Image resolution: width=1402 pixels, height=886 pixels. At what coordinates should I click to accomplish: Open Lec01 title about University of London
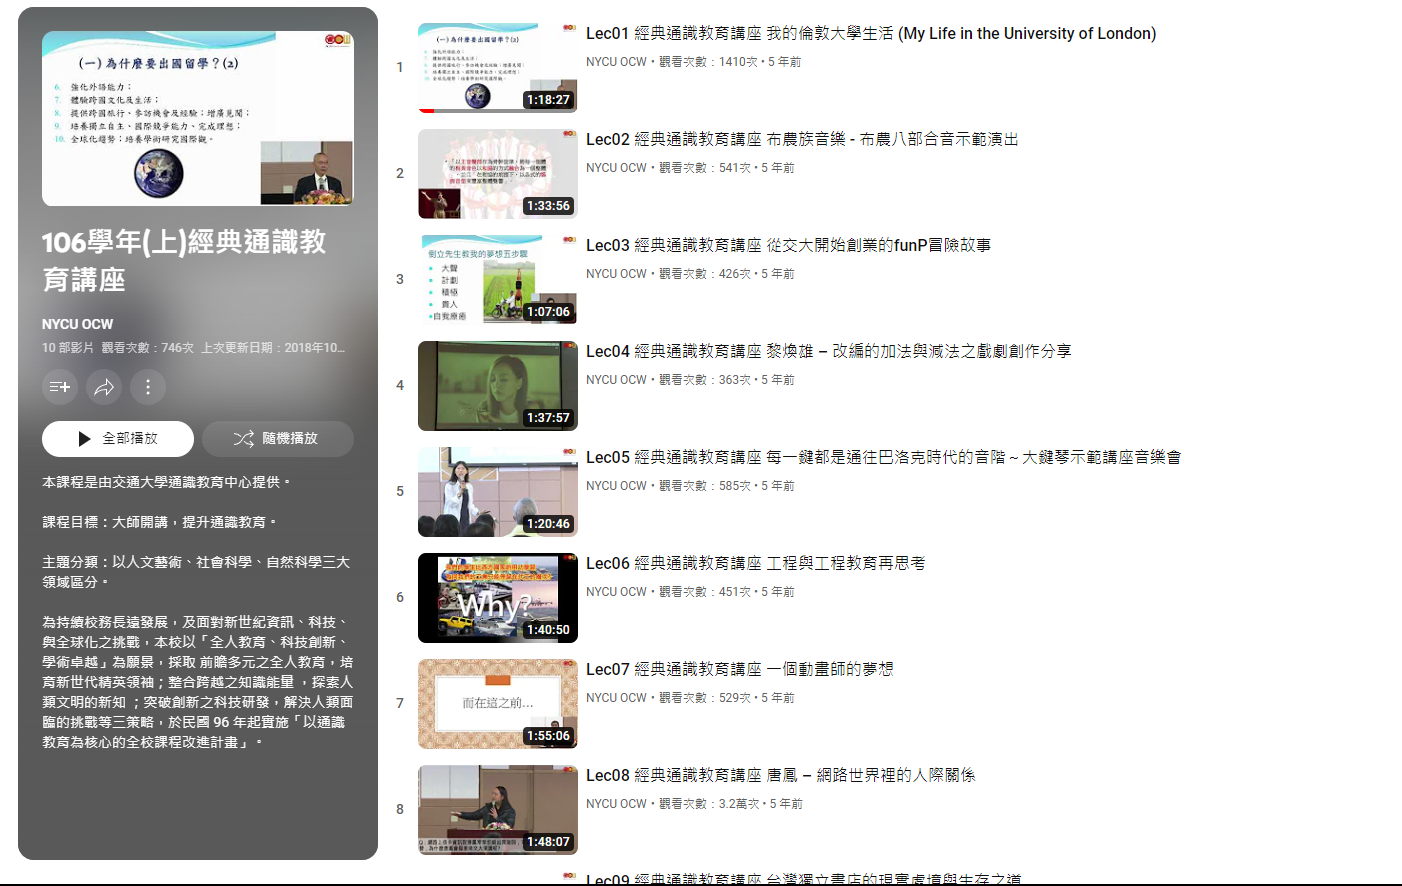click(x=871, y=34)
